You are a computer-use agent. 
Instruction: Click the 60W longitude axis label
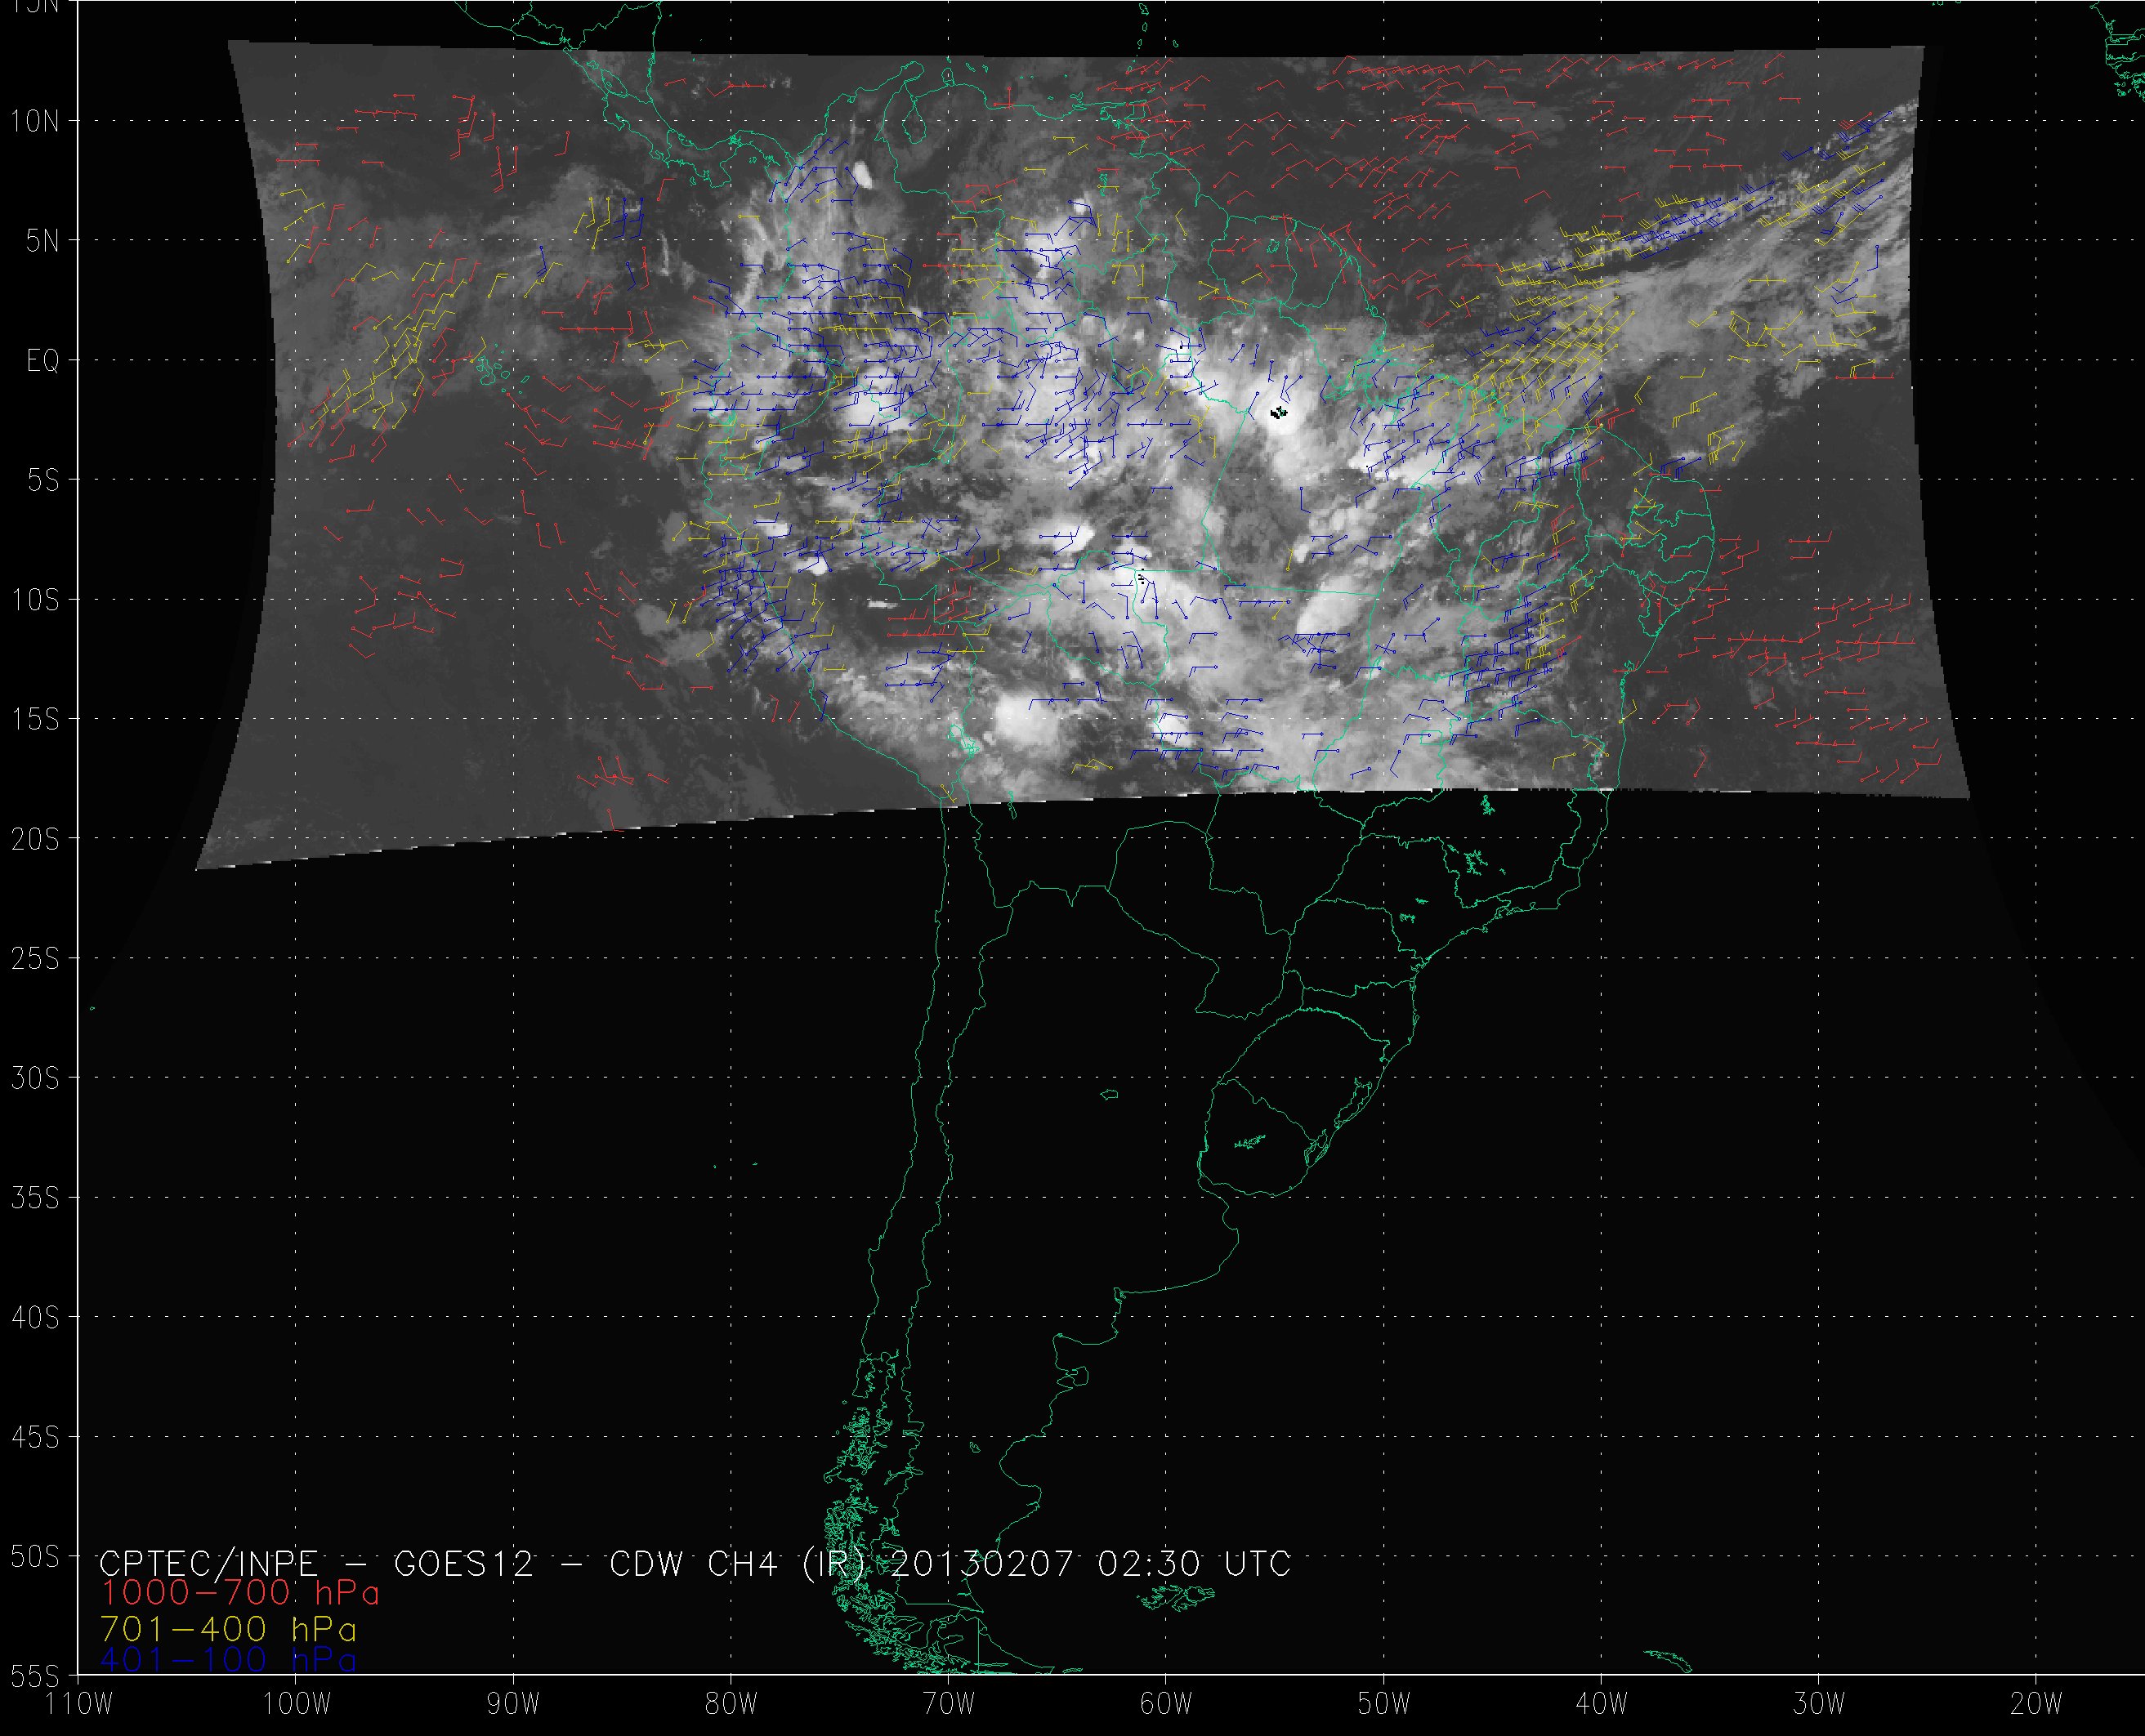[1166, 1704]
